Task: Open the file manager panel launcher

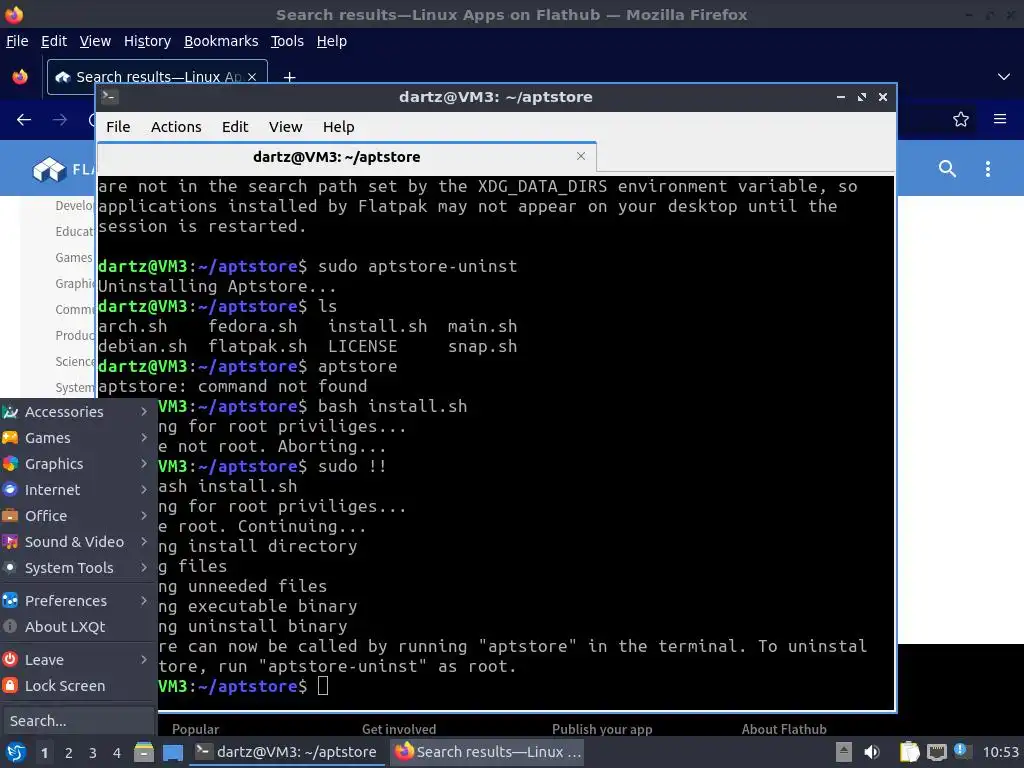Action: pyautogui.click(x=144, y=752)
